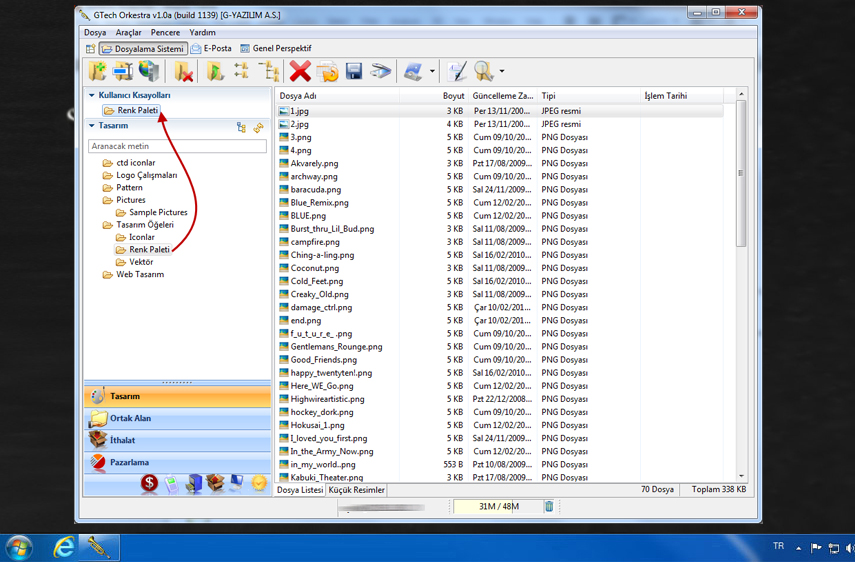Open the magnifier search dropdown arrow
Image resolution: width=855 pixels, height=562 pixels.
(x=501, y=71)
